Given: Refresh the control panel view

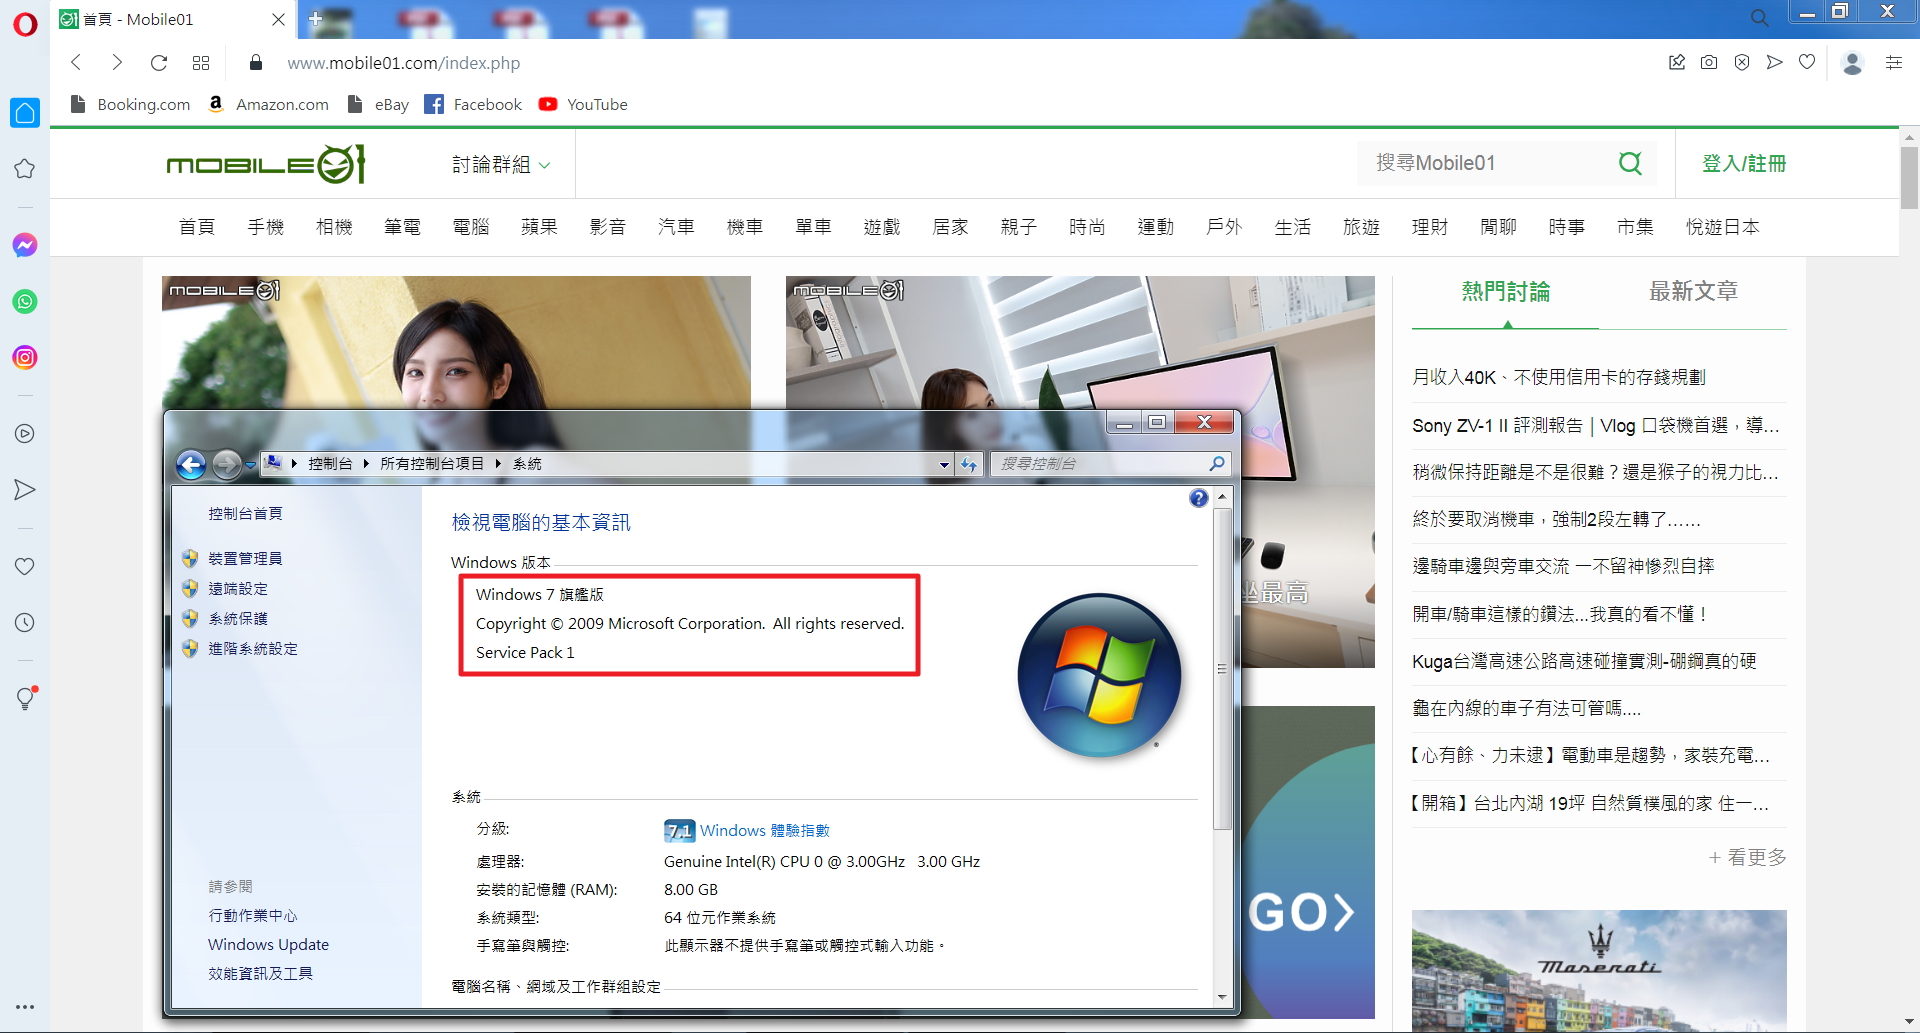Looking at the screenshot, I should [969, 463].
